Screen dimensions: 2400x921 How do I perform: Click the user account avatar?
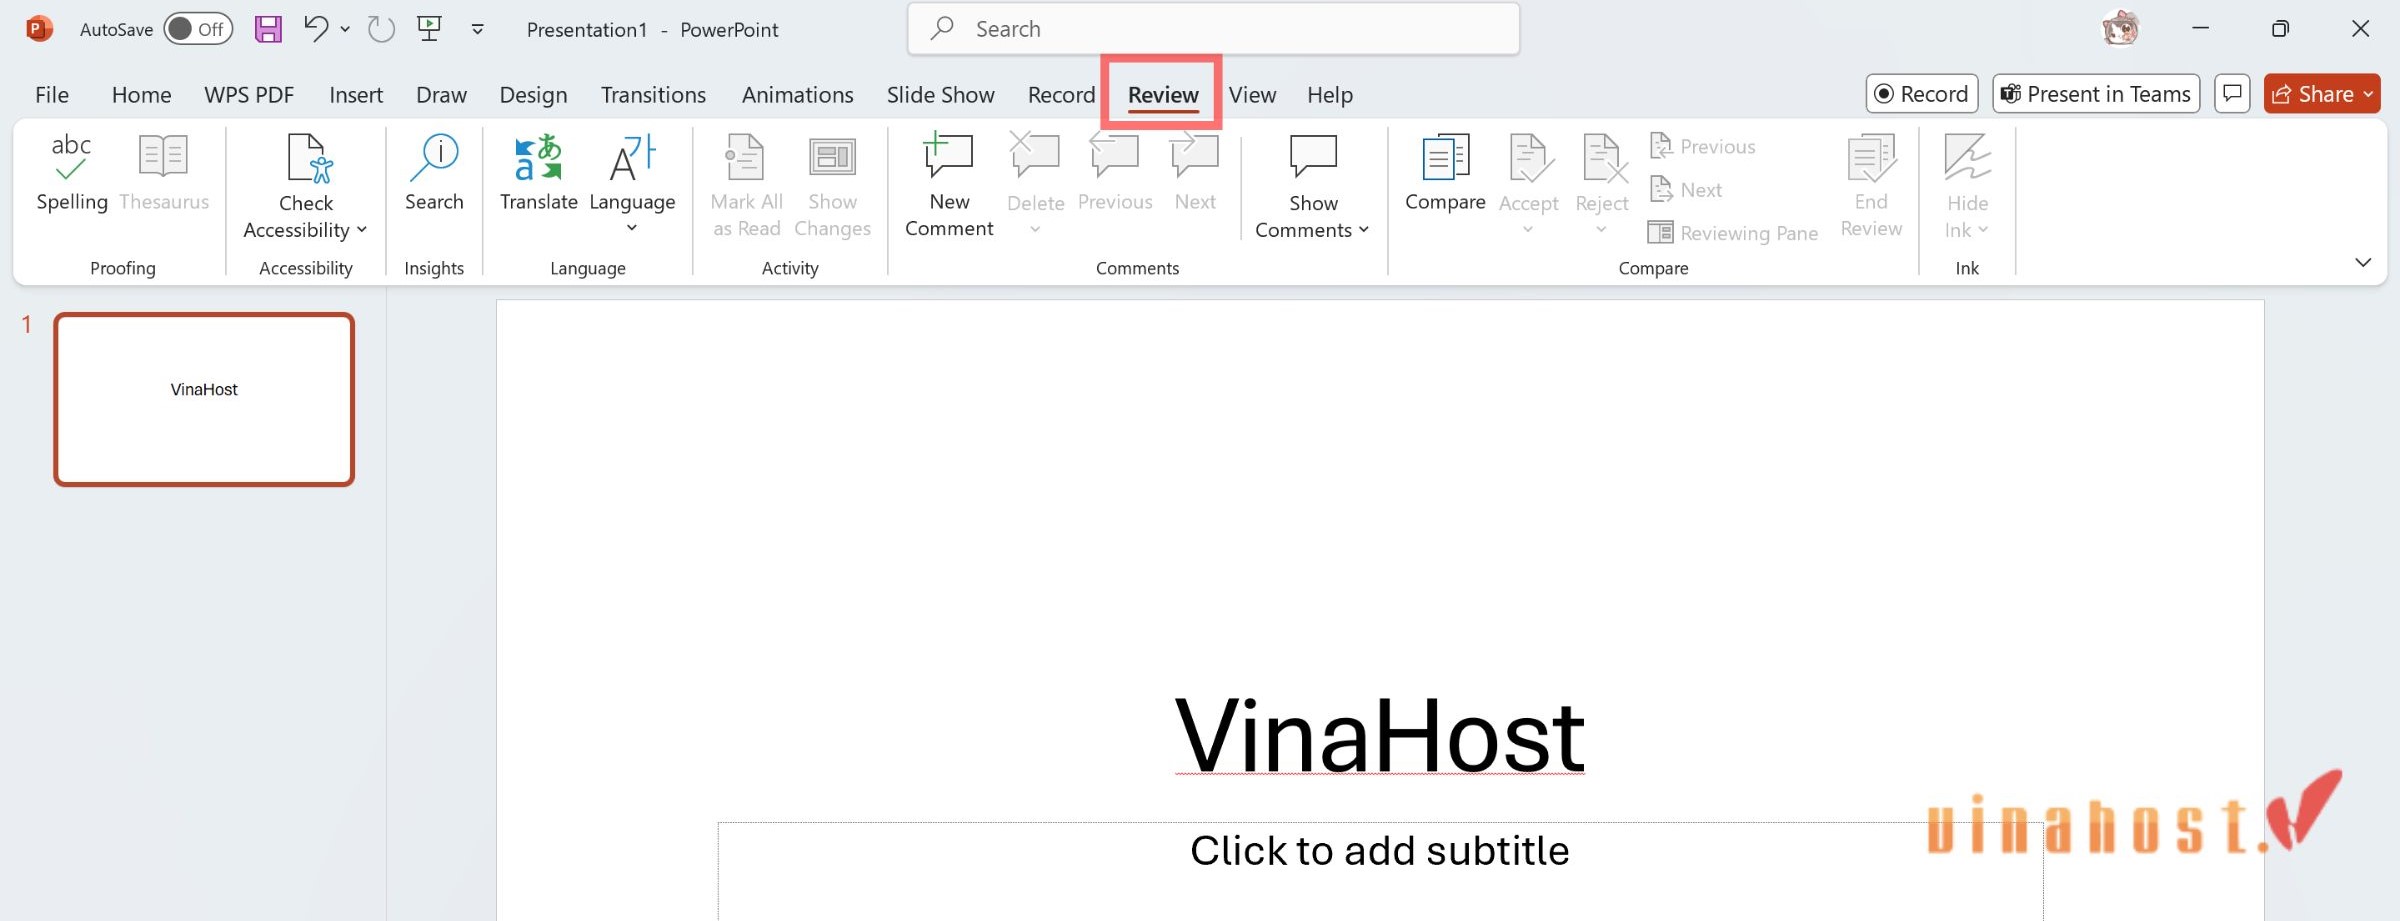[x=2120, y=29]
